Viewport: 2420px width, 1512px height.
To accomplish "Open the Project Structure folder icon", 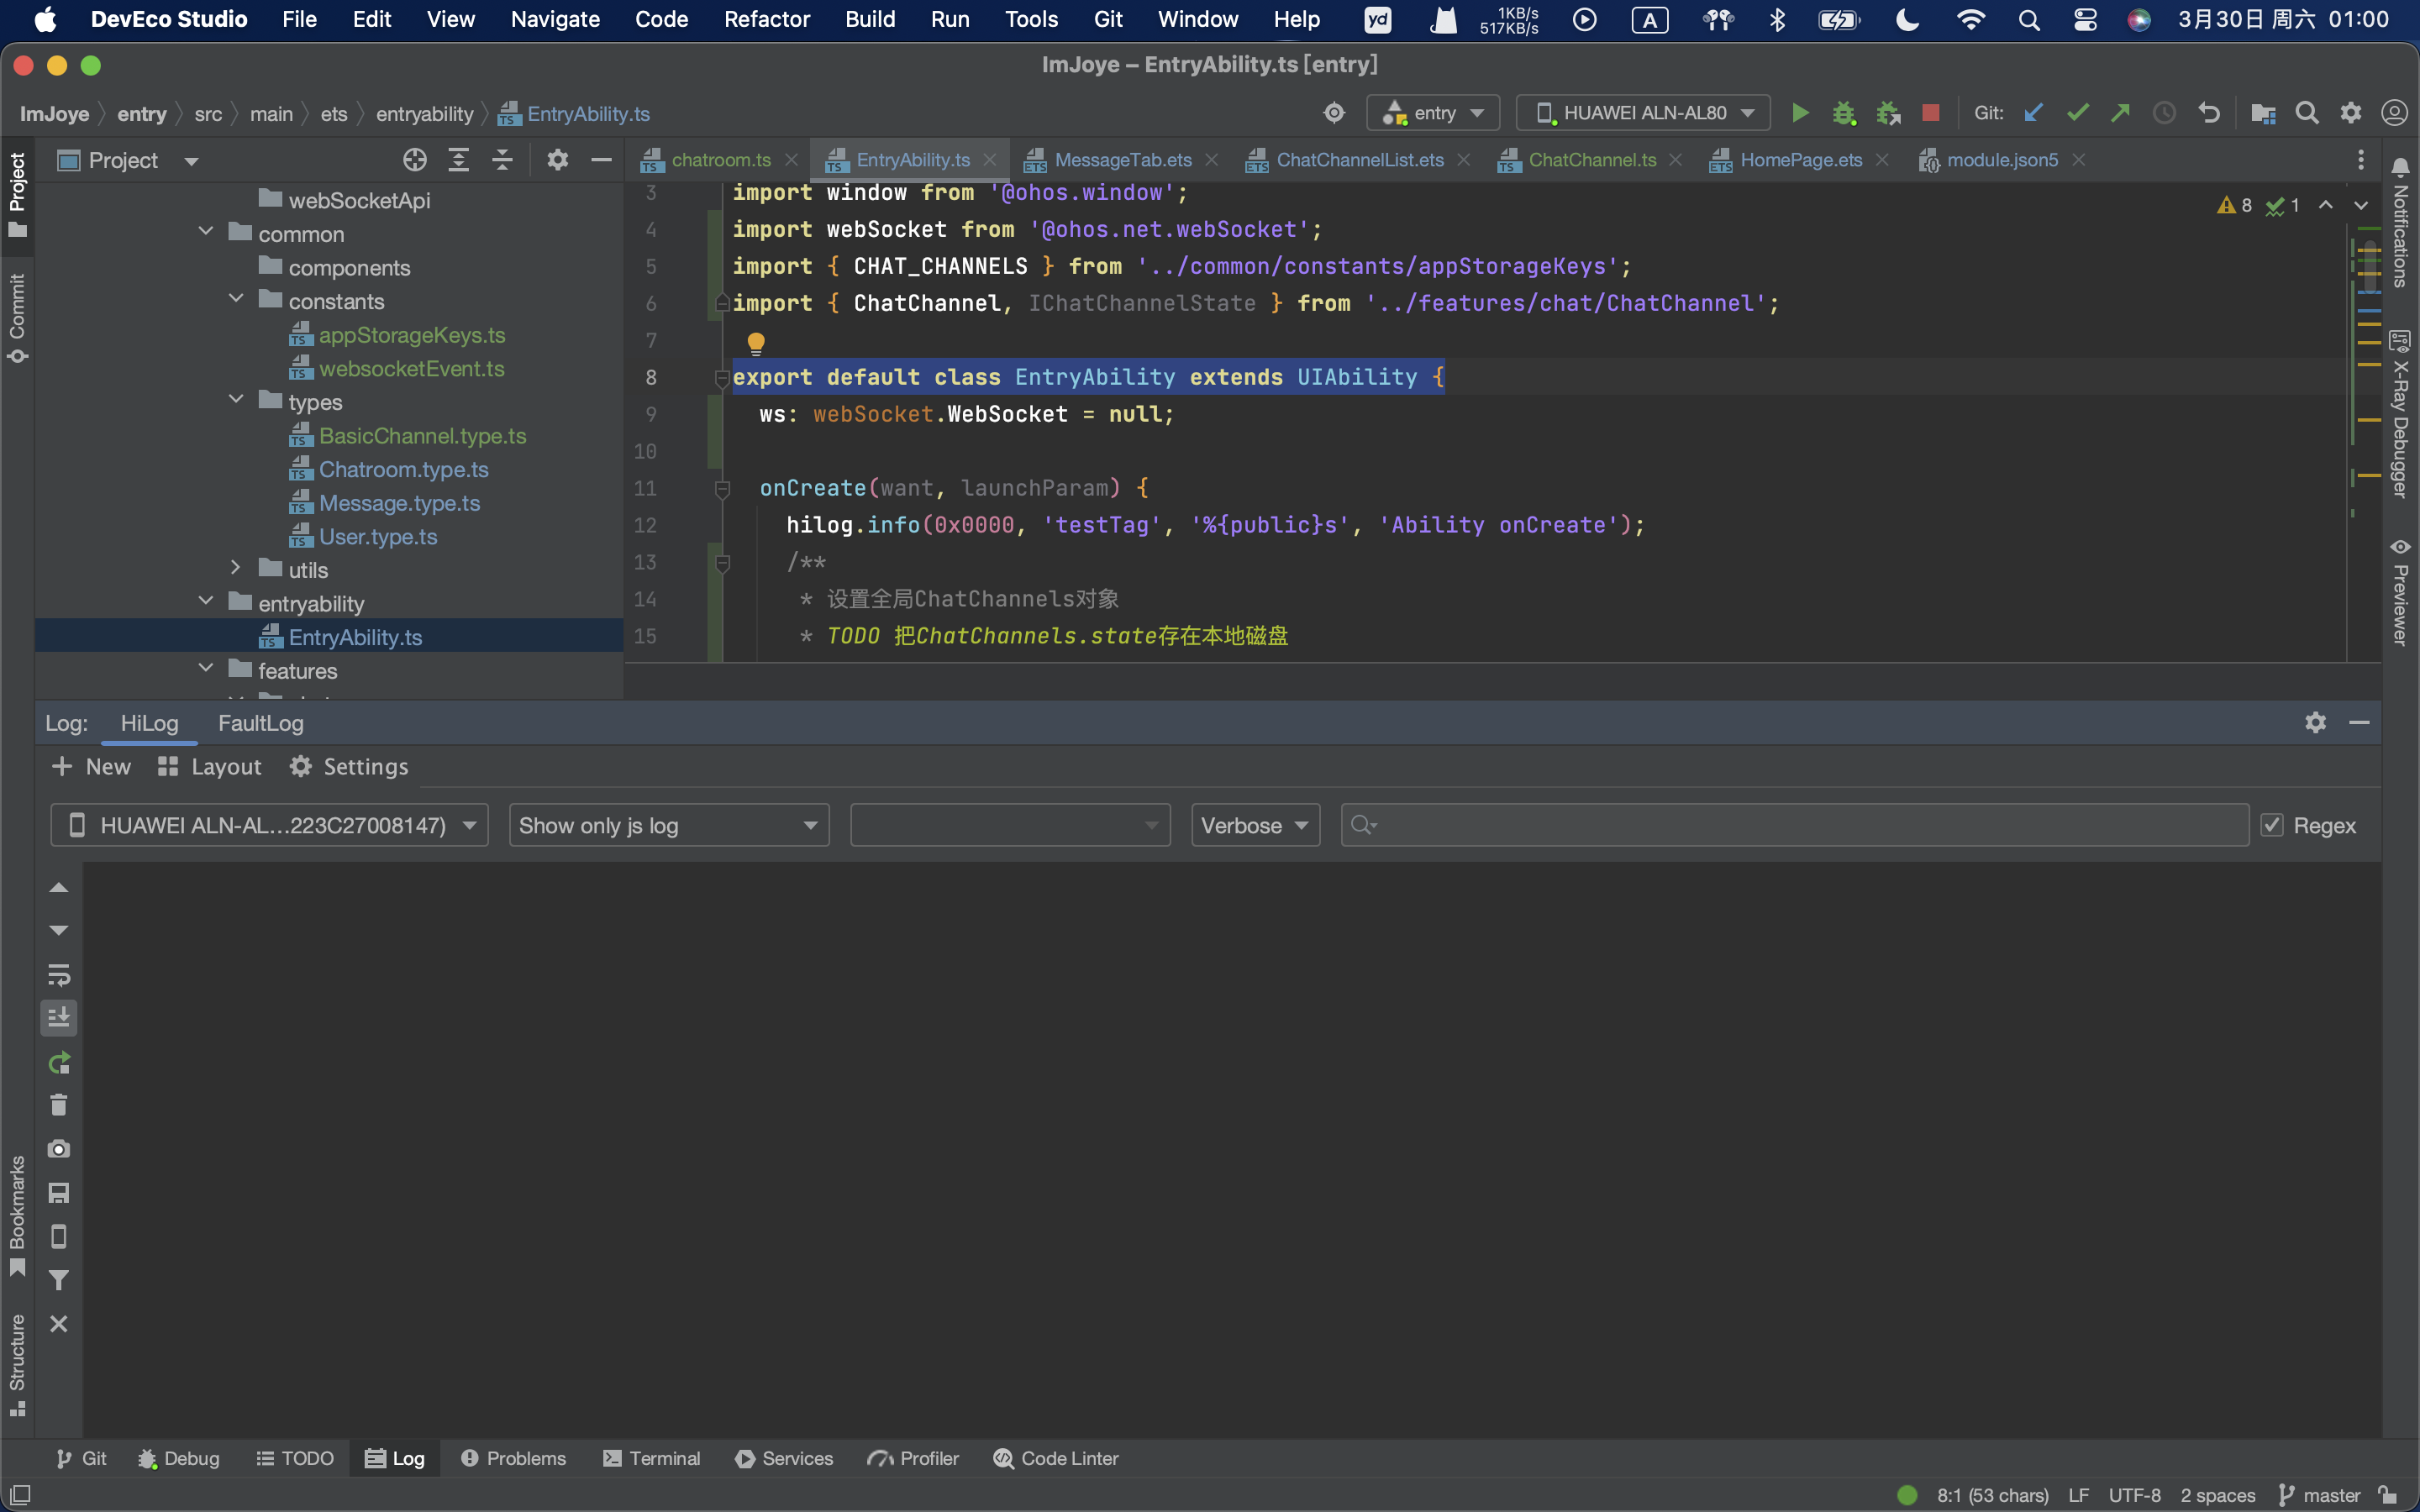I will click(x=2263, y=113).
